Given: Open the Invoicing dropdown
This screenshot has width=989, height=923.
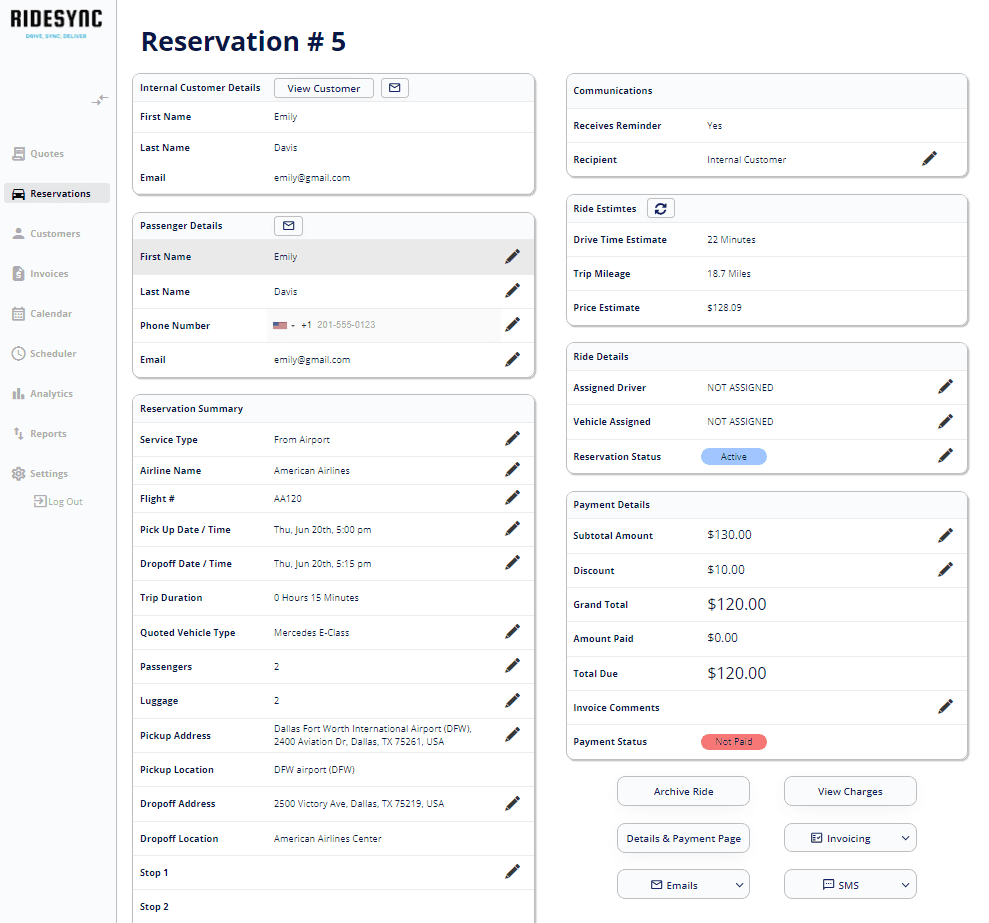Looking at the screenshot, I should tap(849, 837).
